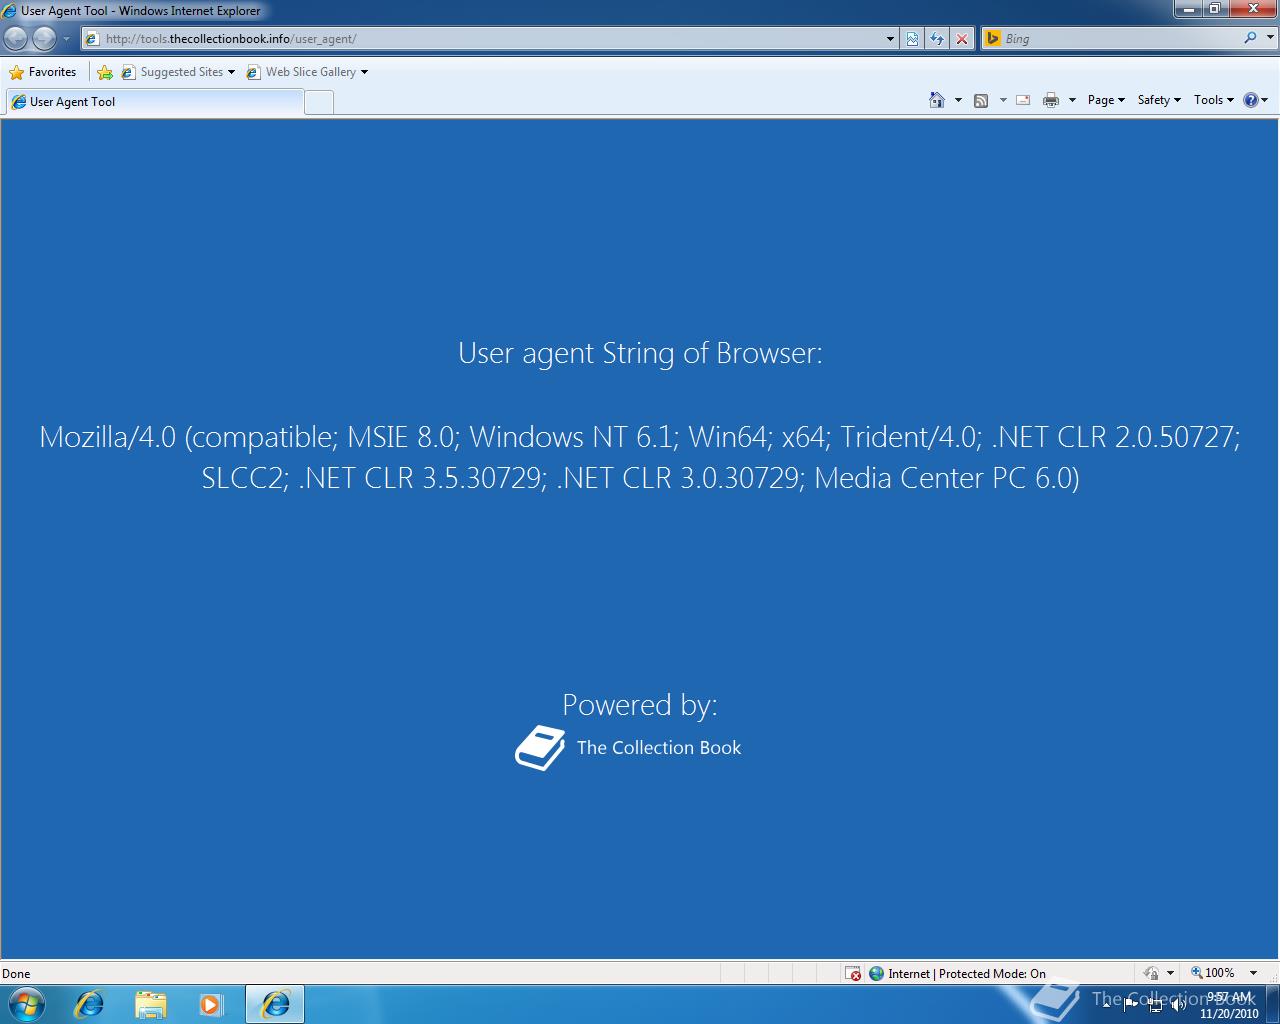1280x1024 pixels.
Task: Click the taskbar clock showing 11/20/2010
Action: (x=1229, y=1005)
